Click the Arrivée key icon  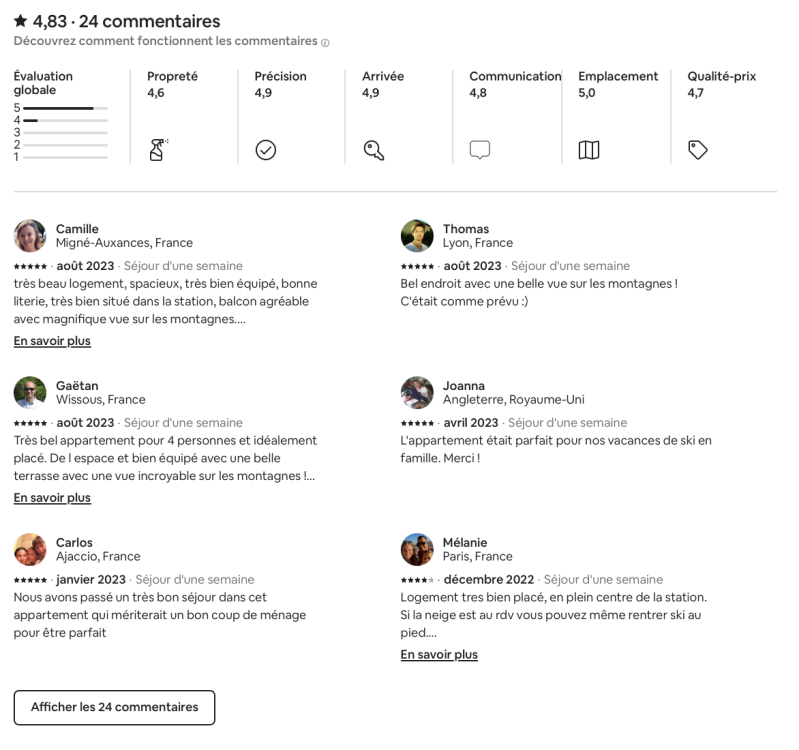pos(373,150)
